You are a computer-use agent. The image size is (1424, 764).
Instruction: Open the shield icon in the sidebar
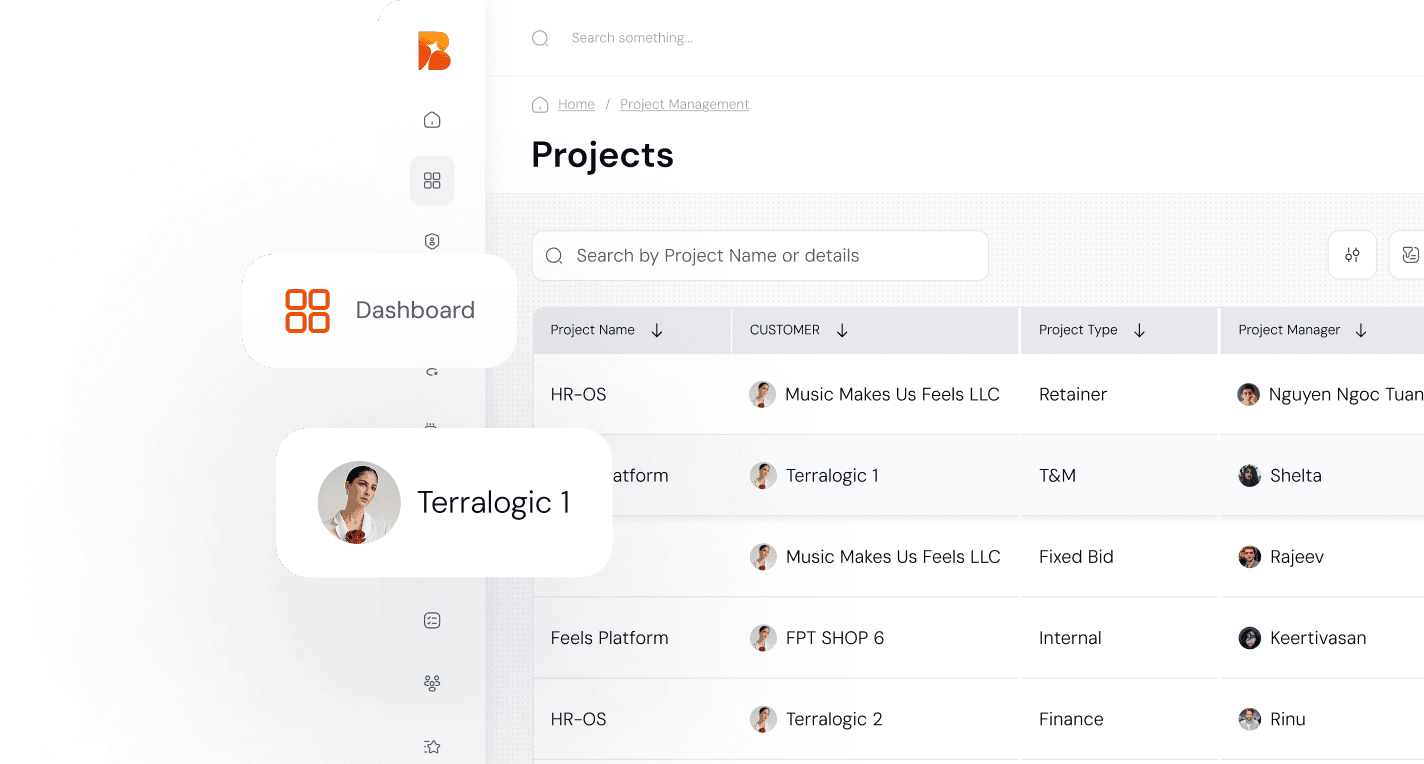(x=432, y=242)
